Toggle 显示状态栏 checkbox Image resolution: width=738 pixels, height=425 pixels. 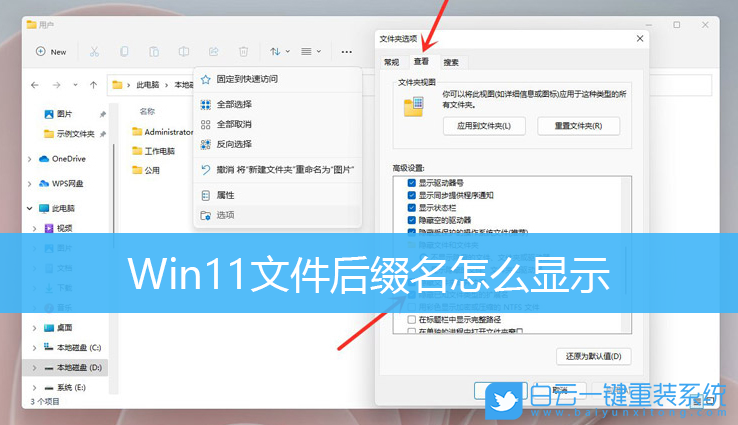click(x=412, y=208)
